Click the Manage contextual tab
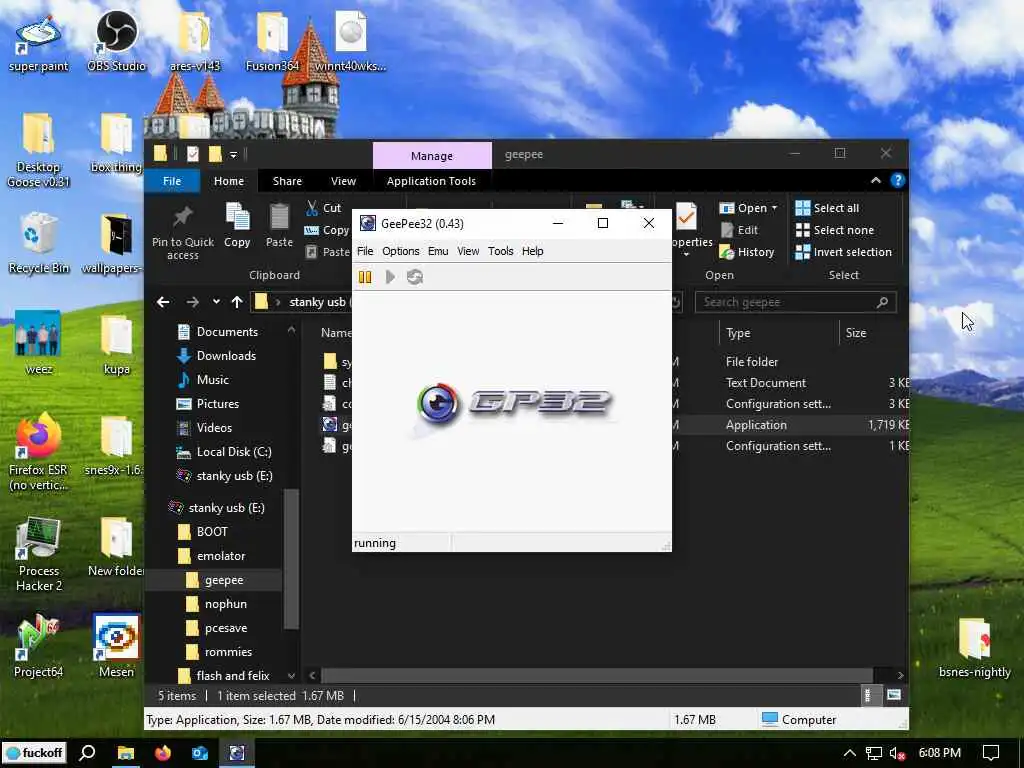 pyautogui.click(x=432, y=155)
